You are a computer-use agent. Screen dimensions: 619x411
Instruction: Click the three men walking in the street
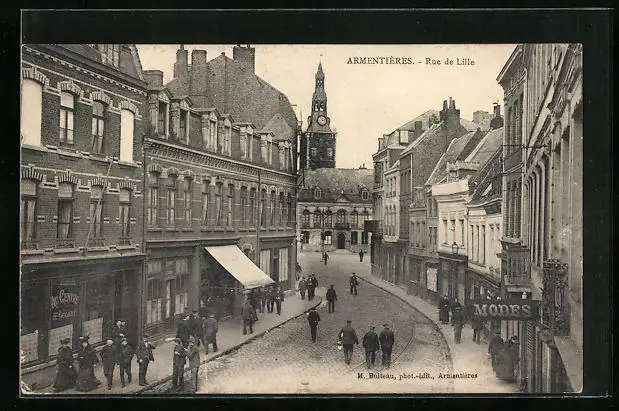(x=366, y=343)
